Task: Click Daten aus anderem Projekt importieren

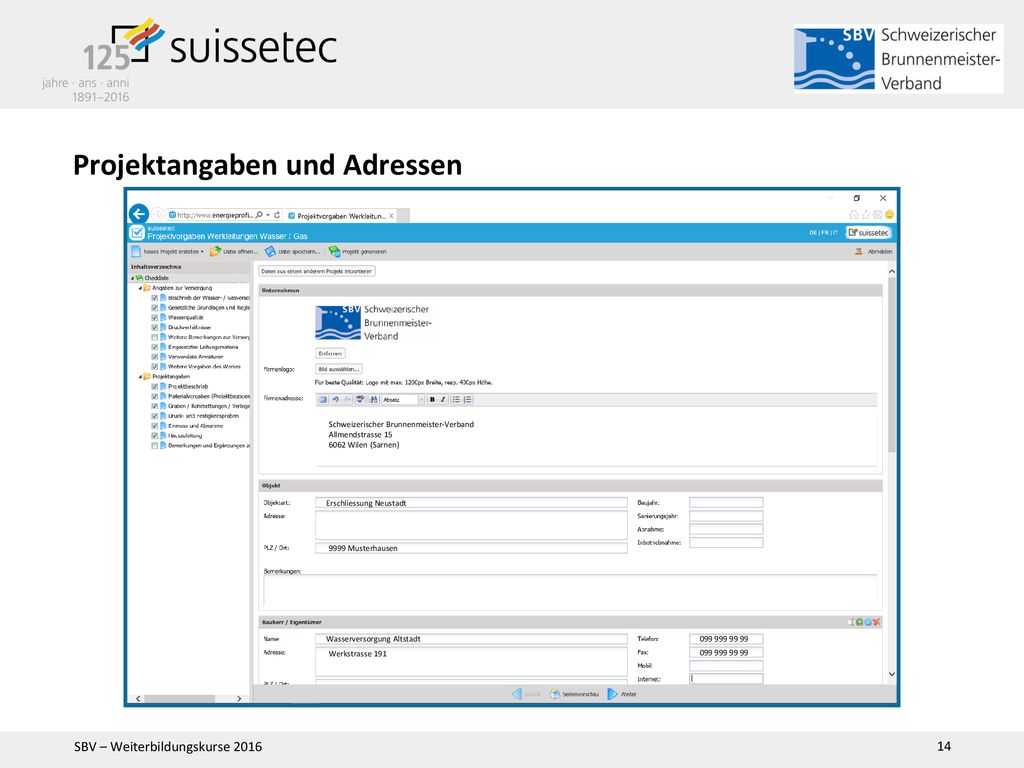Action: [317, 271]
